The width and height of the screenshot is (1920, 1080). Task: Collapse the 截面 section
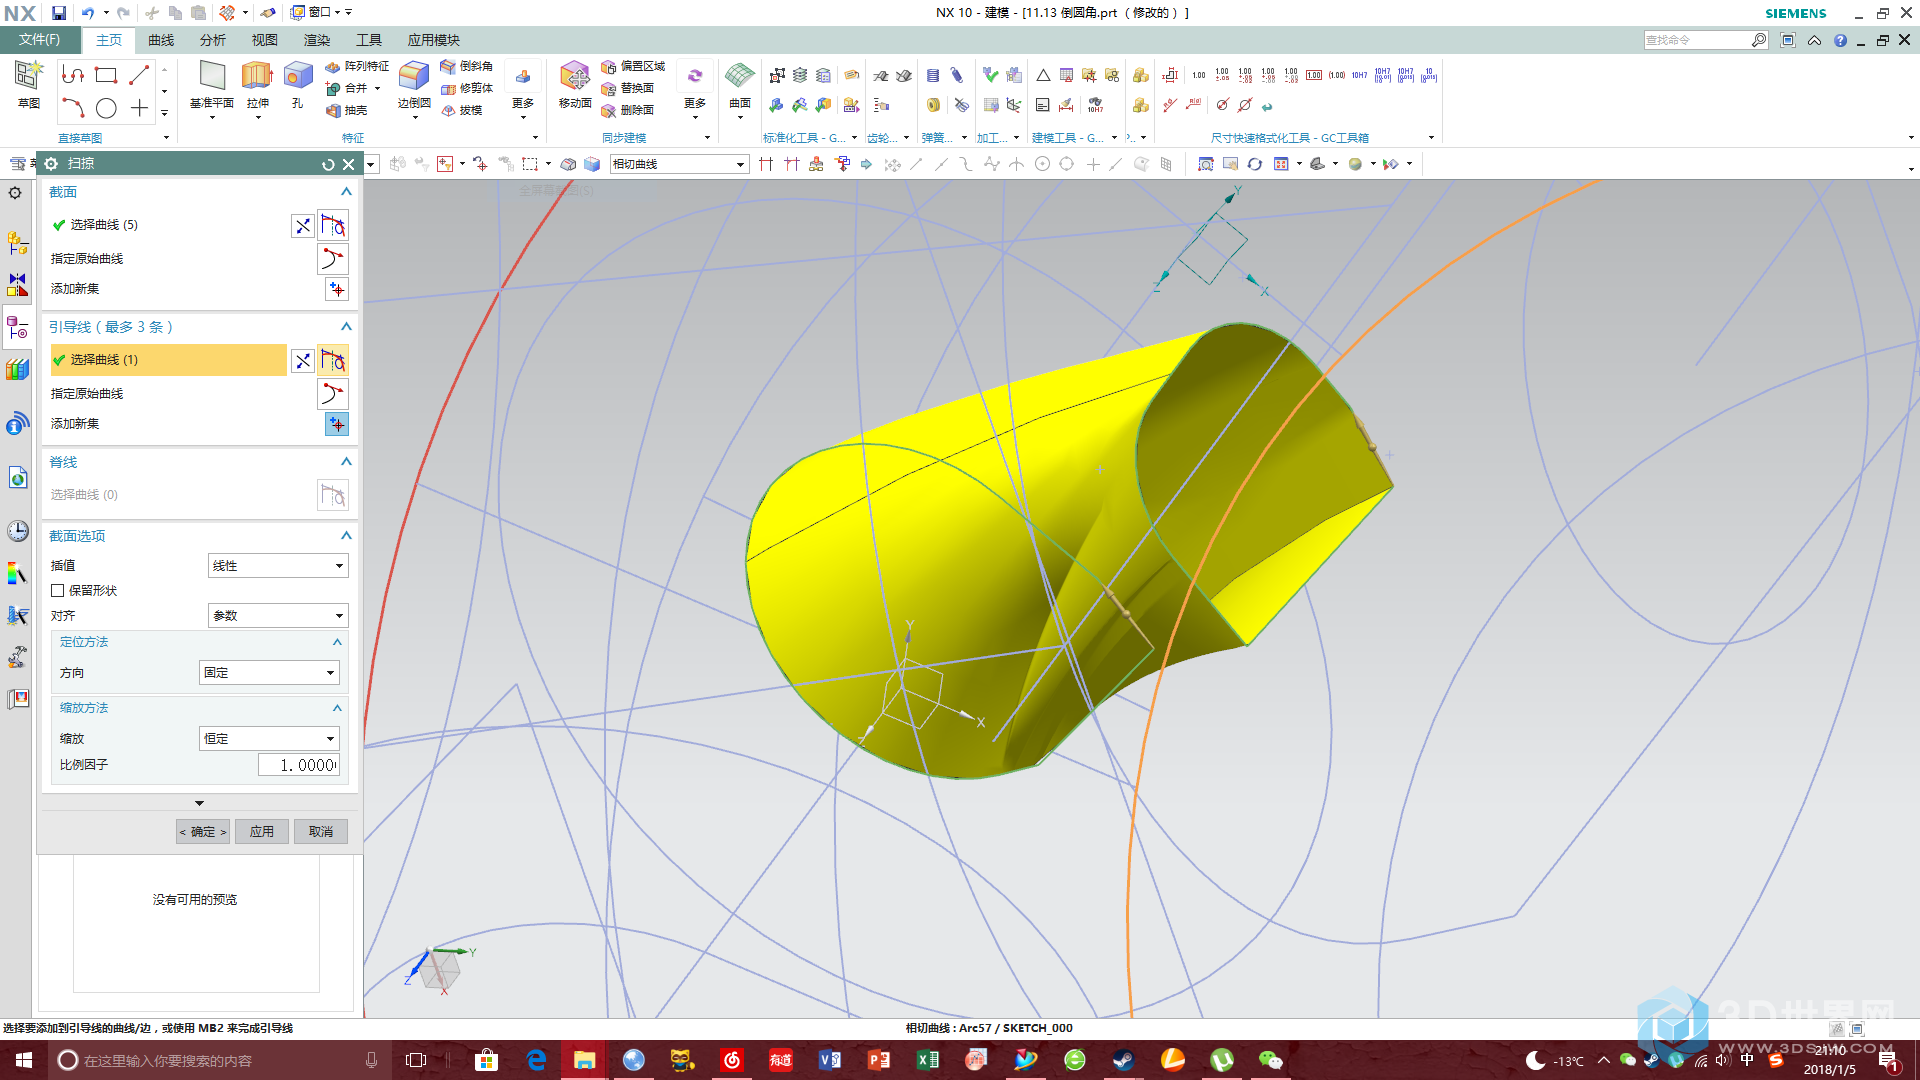point(346,192)
